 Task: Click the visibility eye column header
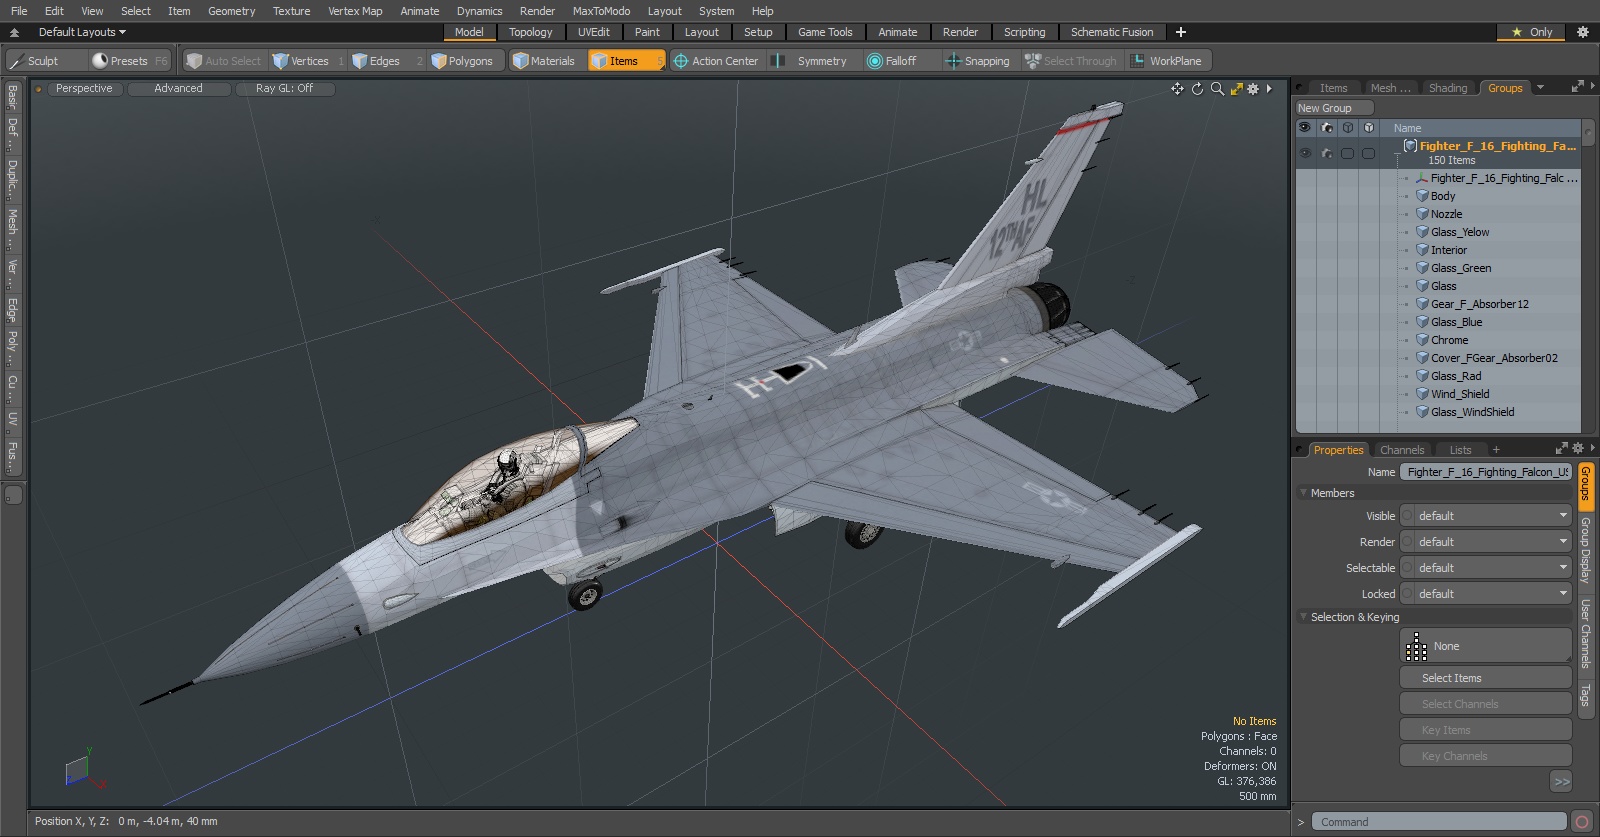pyautogui.click(x=1305, y=128)
